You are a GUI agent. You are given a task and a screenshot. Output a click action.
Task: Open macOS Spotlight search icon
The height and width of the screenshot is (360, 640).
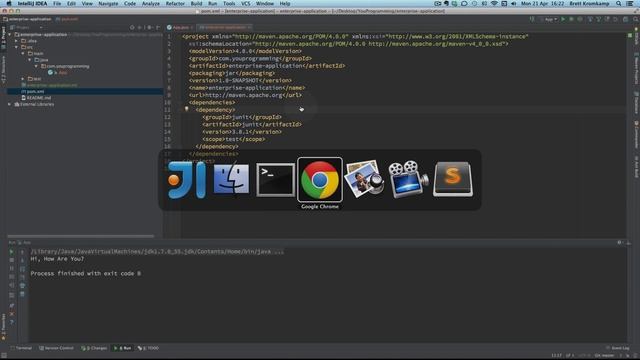(x=619, y=3)
